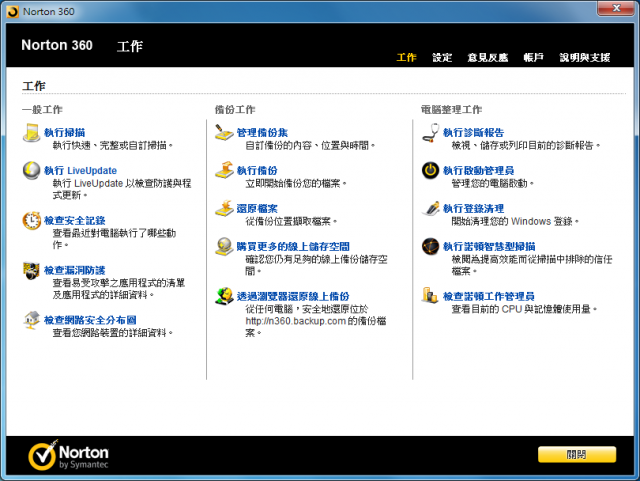Click the 執行登錄清理 icon
Image resolution: width=640 pixels, height=481 pixels.
431,209
